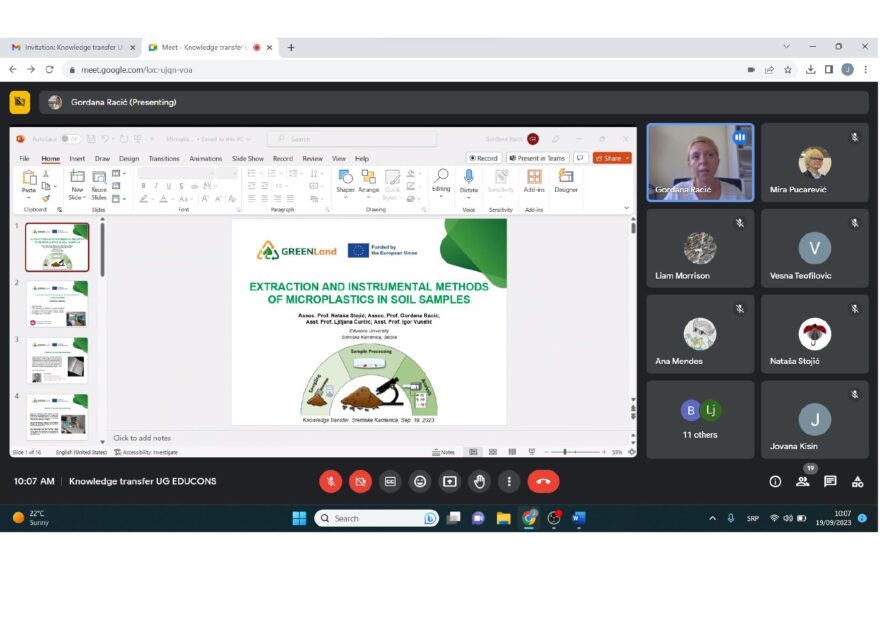Open more options three-dot menu in call bar
The height and width of the screenshot is (623, 880).
click(x=509, y=482)
